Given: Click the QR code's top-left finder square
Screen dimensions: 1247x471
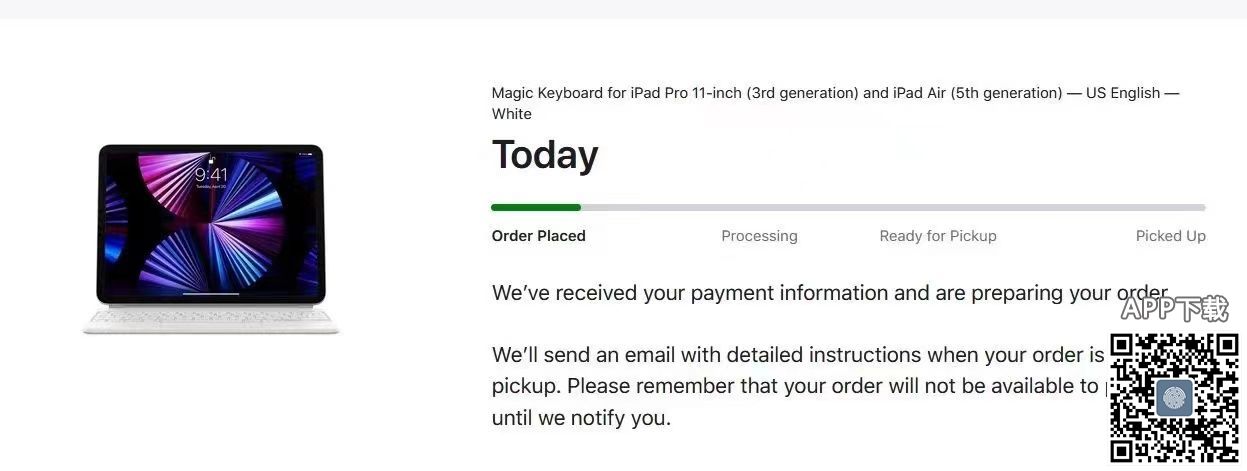Looking at the screenshot, I should coord(1123,348).
